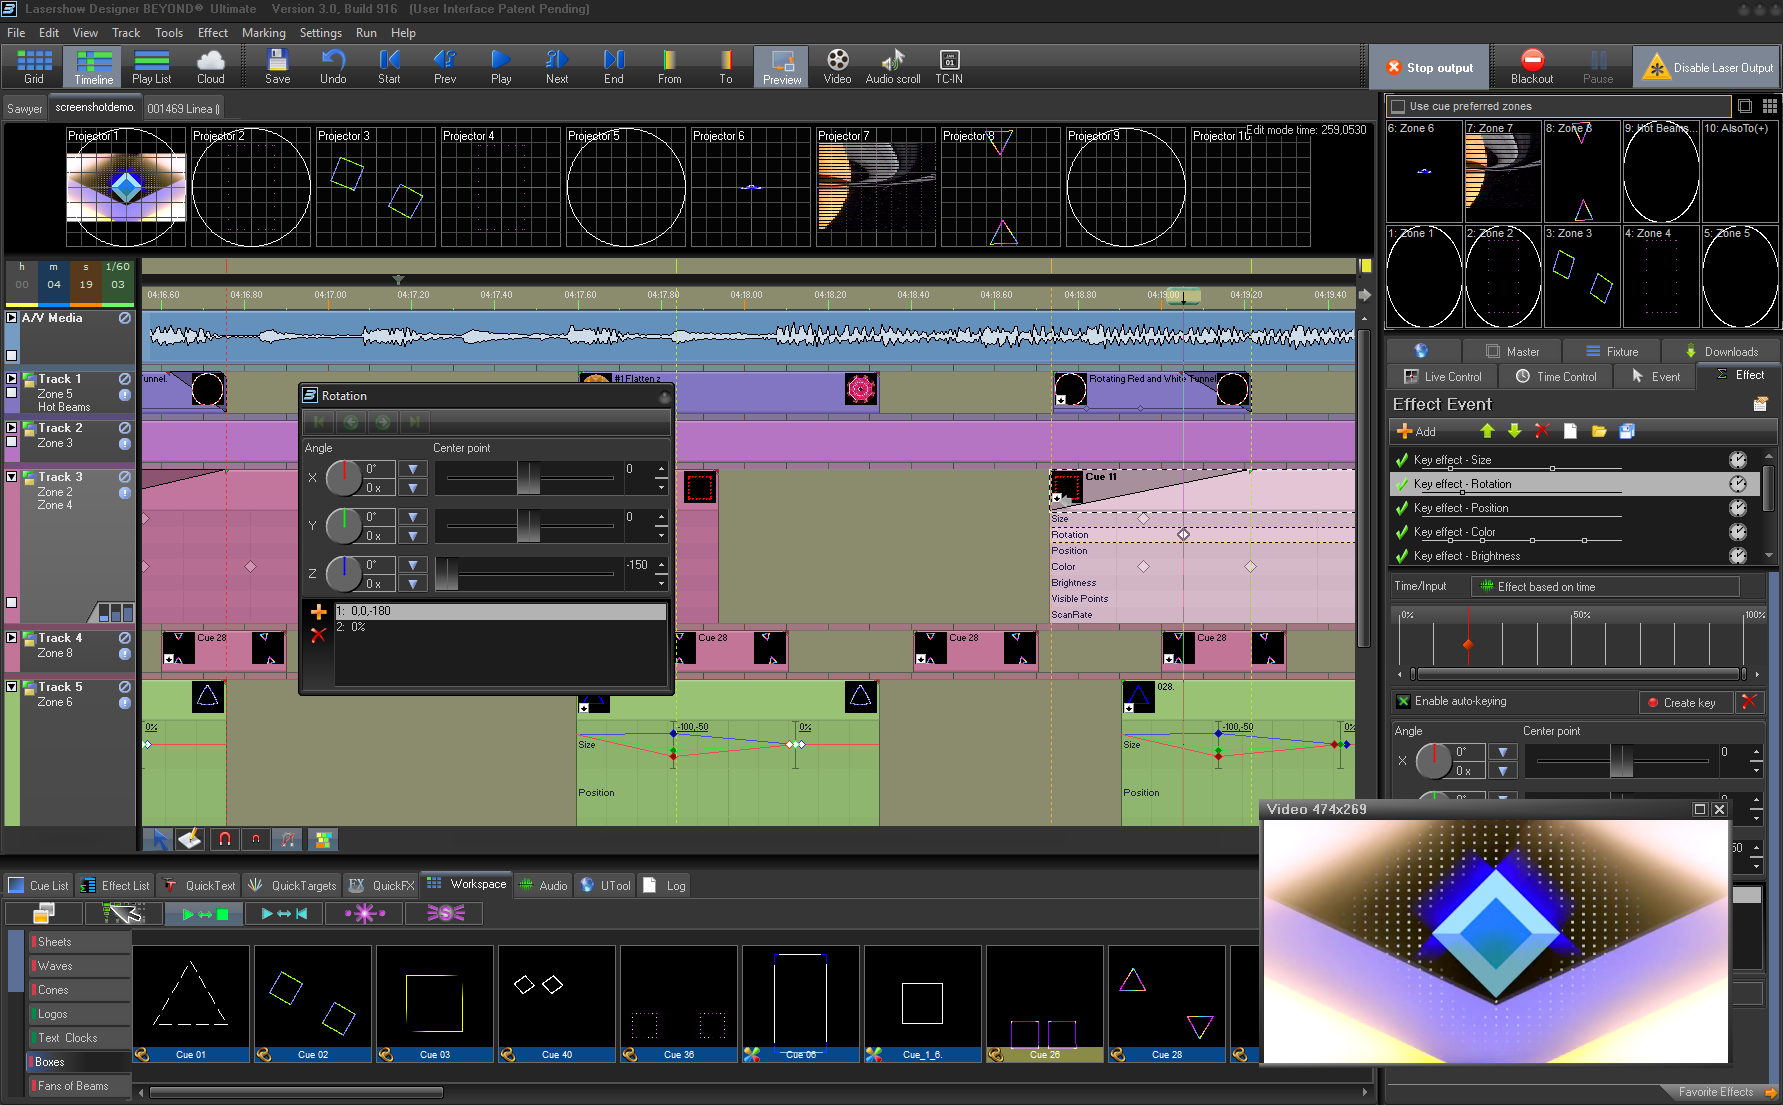Open the Time Control tab
This screenshot has width=1783, height=1105.
(1556, 377)
